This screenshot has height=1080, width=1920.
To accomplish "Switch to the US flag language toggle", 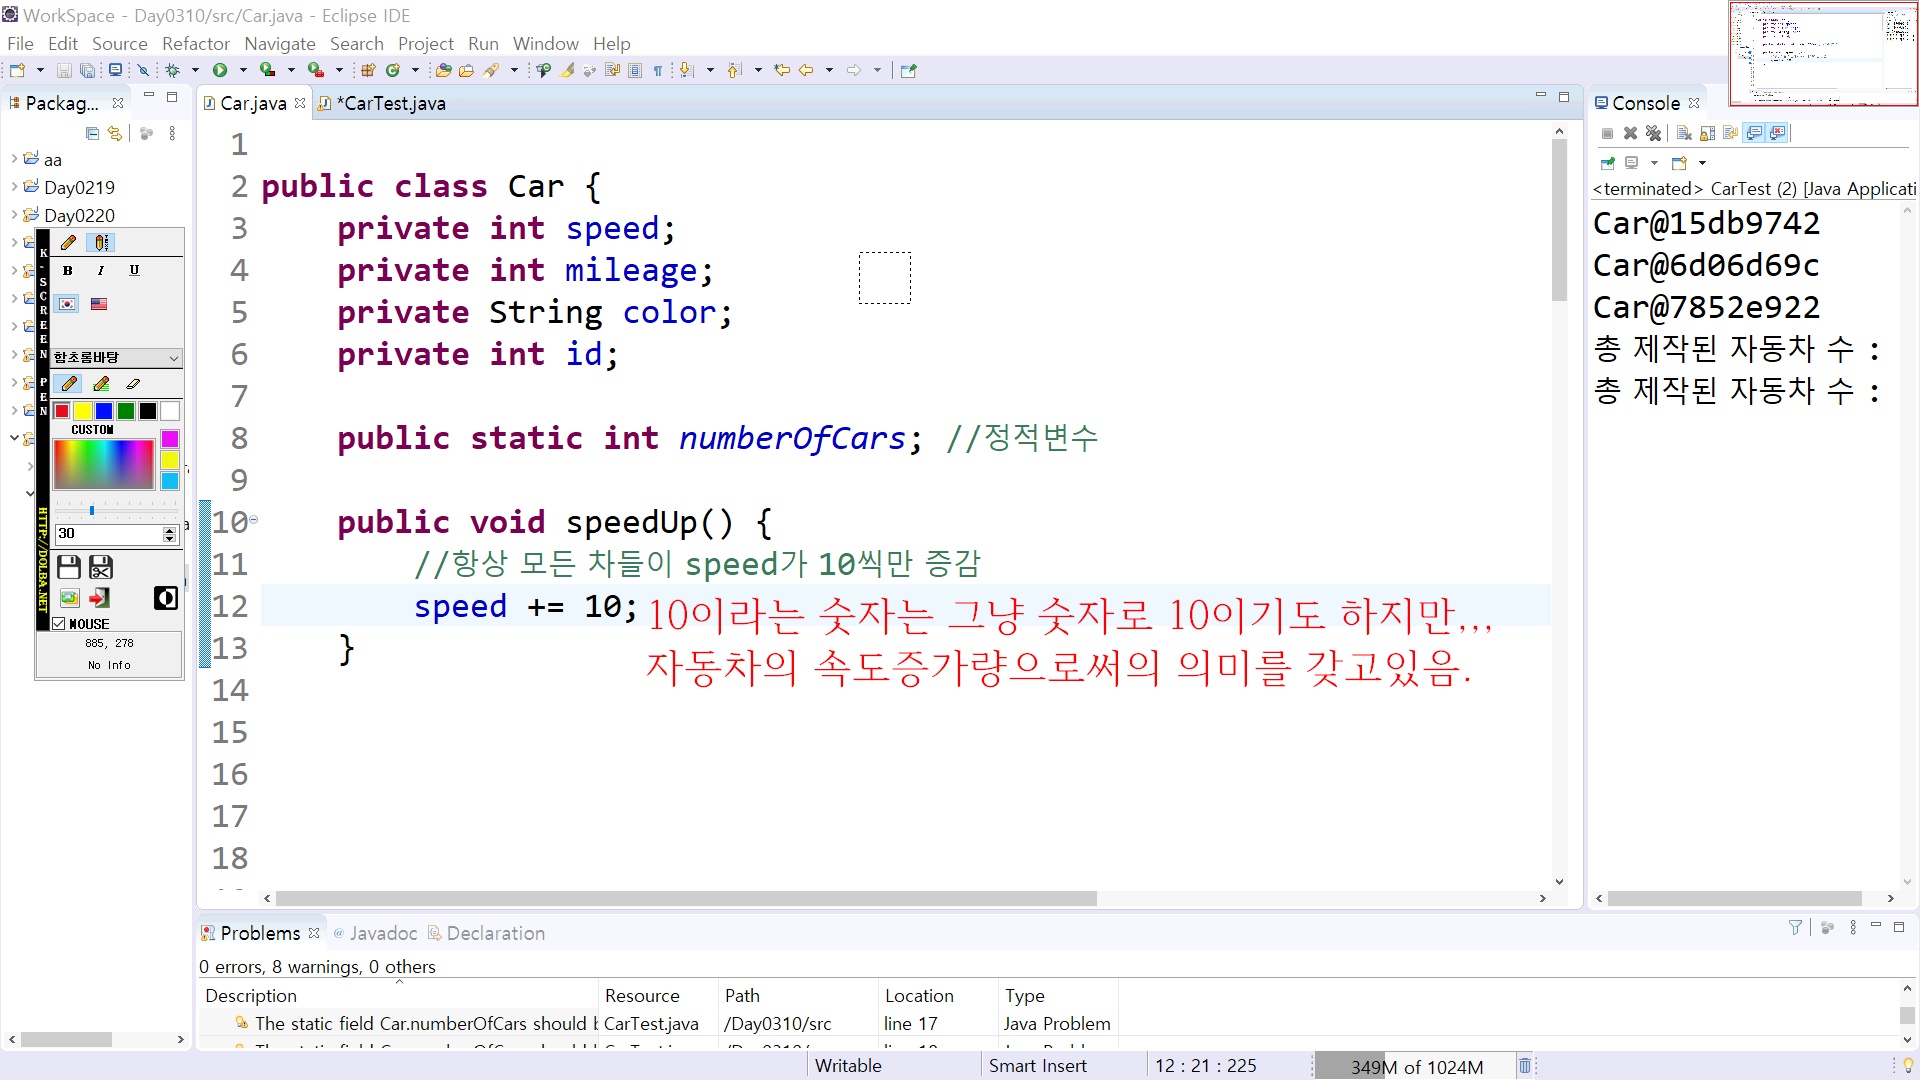I will pos(99,304).
